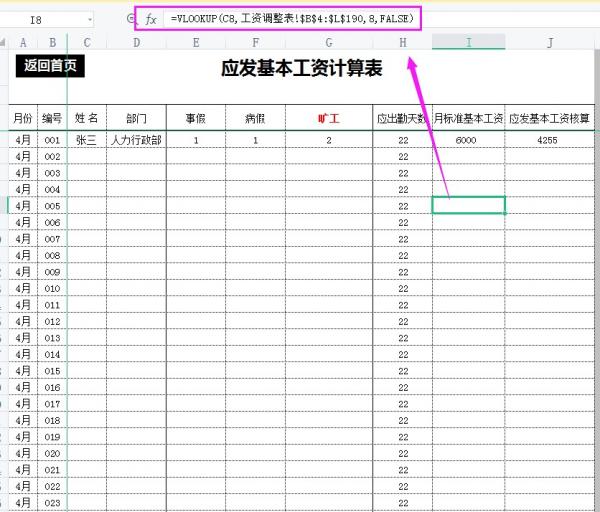Click the red 旷工 header cell
The image size is (600, 512).
329,118
